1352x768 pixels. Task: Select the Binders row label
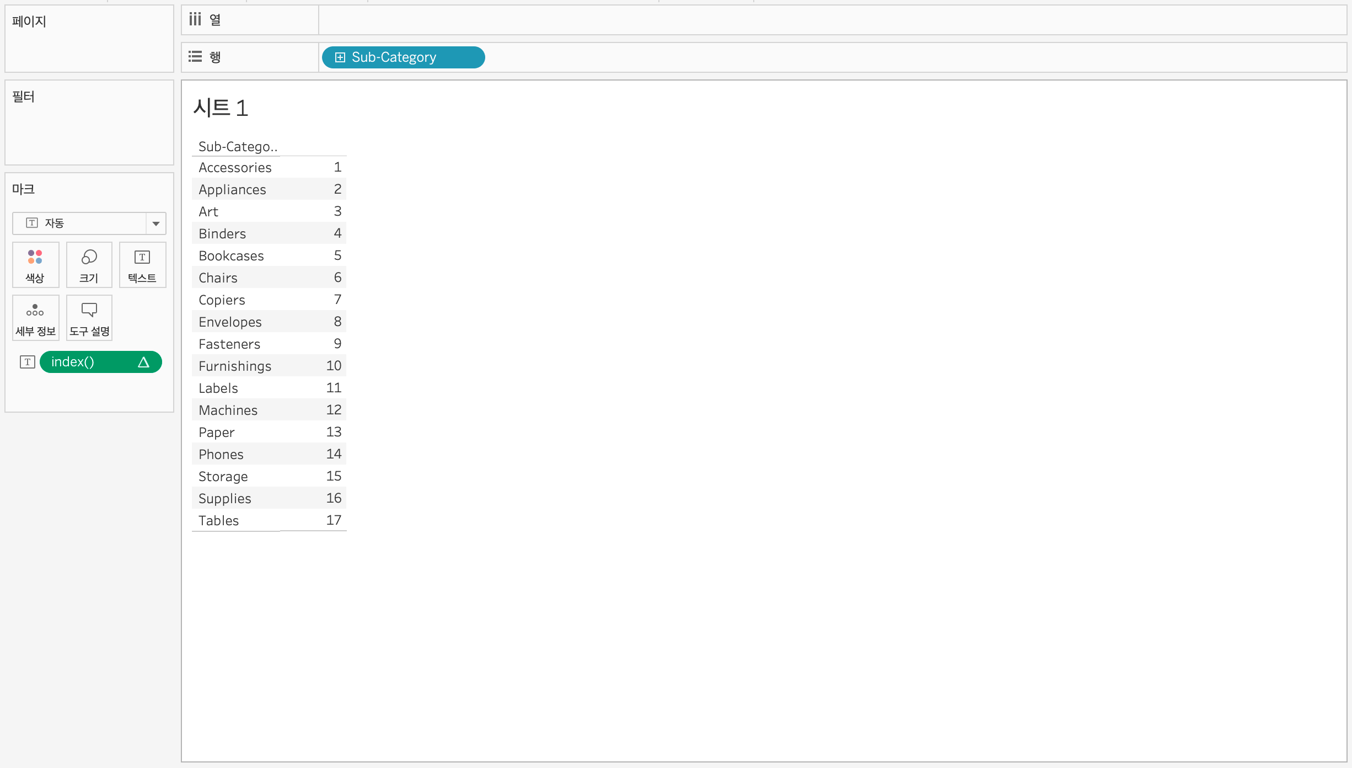click(x=222, y=234)
